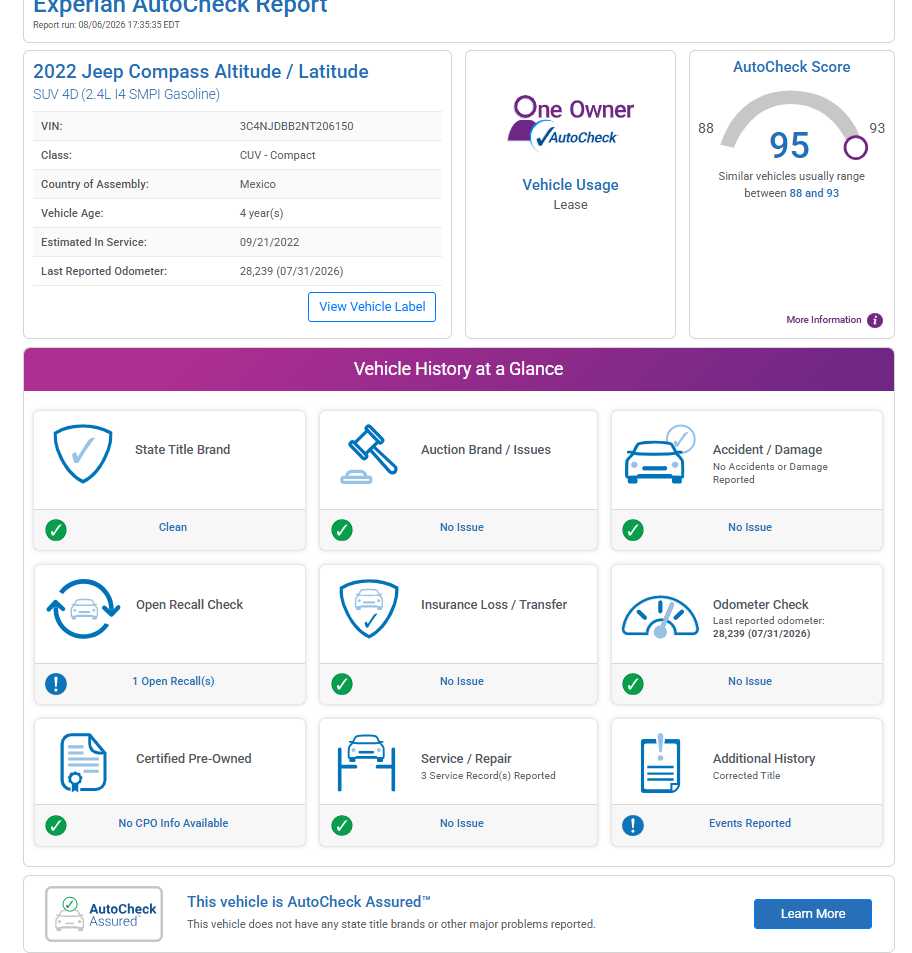
Task: Click the Estimated In Service date 09/21/2022
Action: coord(269,242)
